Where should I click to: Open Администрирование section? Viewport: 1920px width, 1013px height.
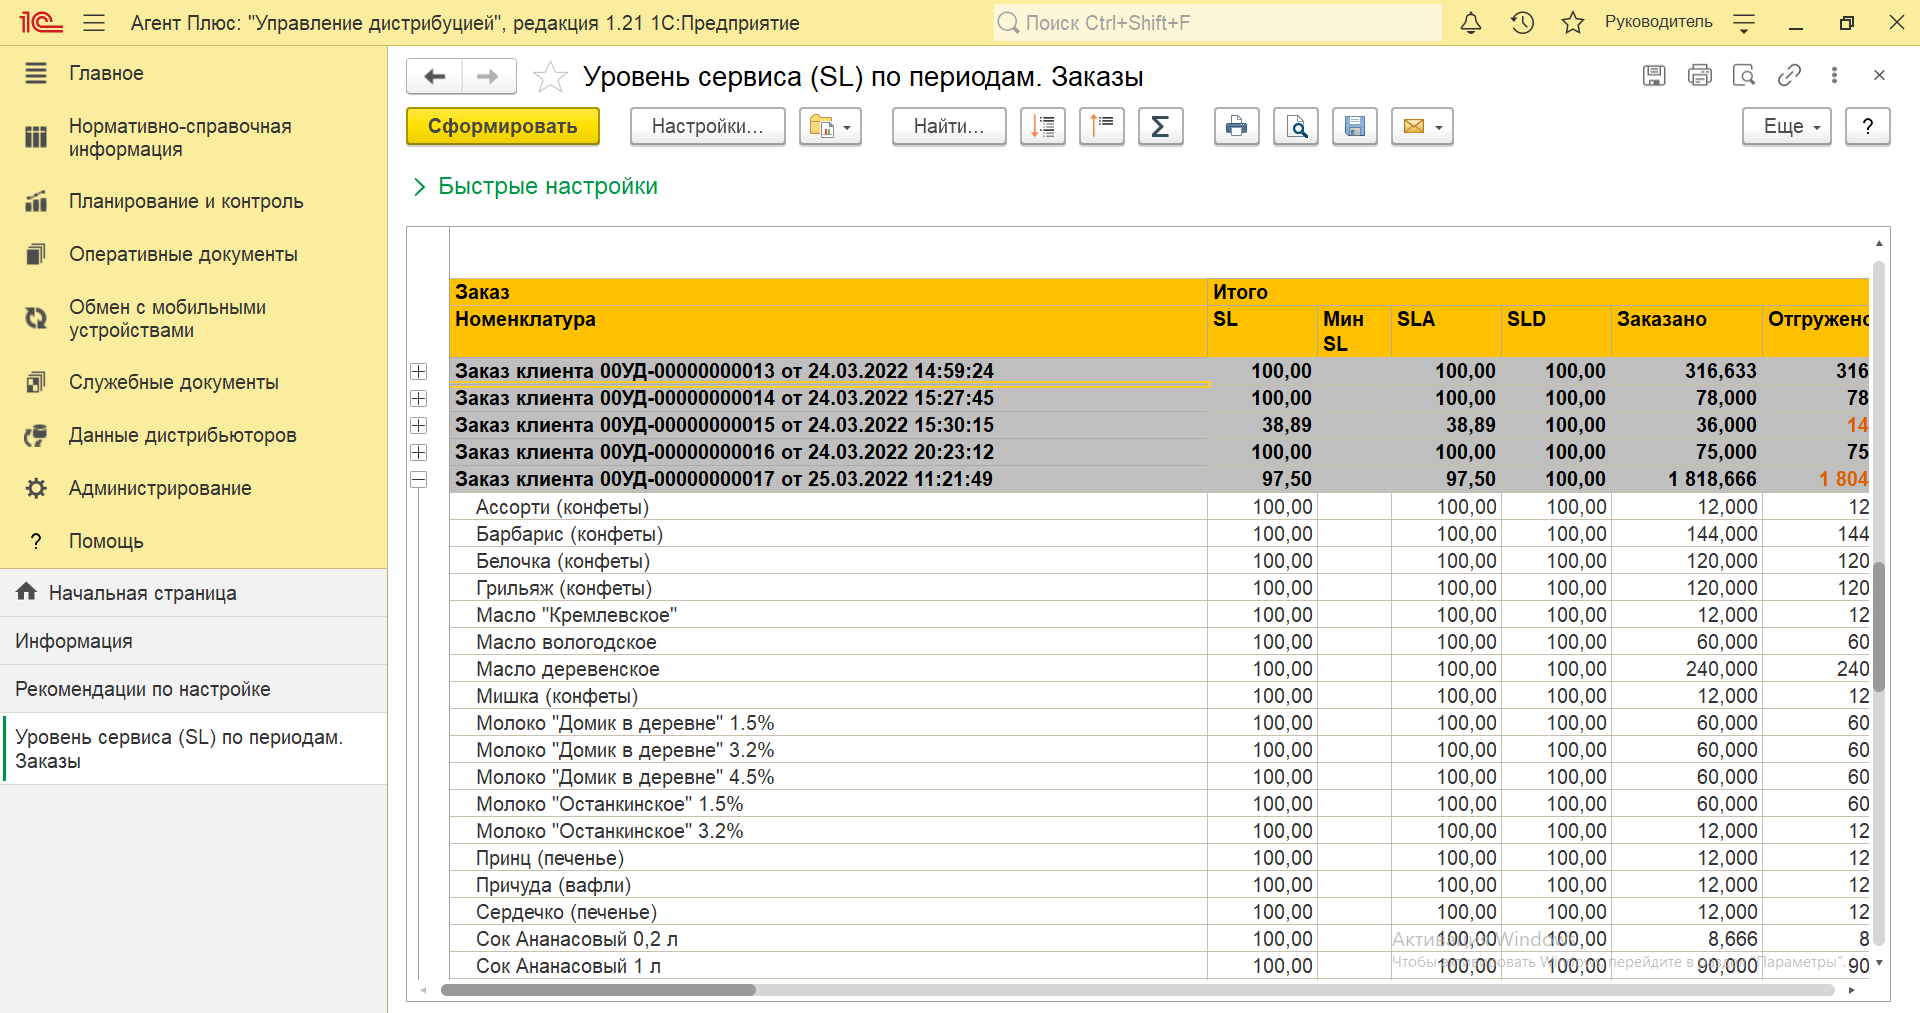pyautogui.click(x=193, y=488)
